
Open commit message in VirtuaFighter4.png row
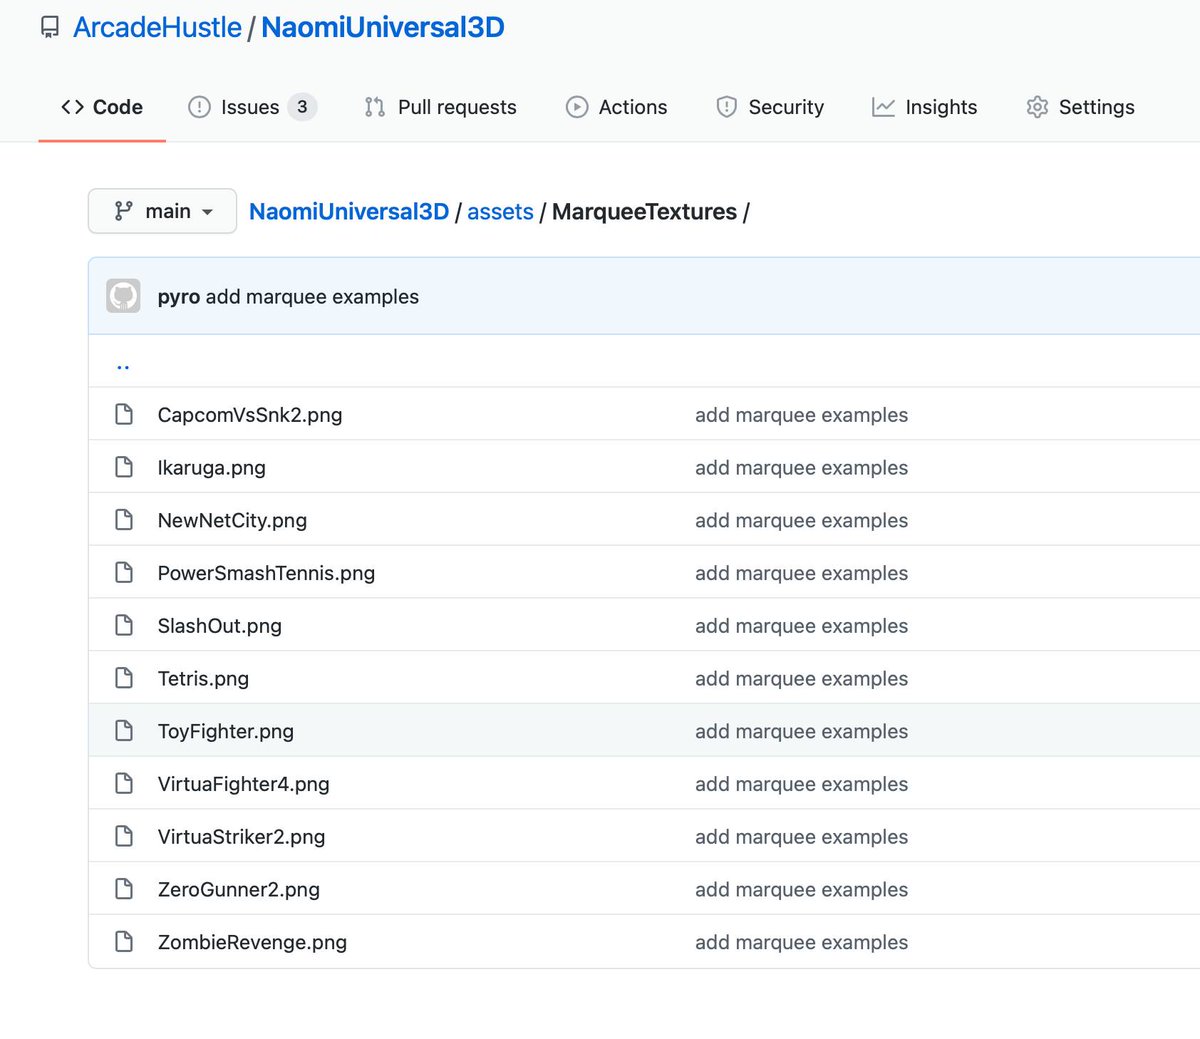point(801,784)
